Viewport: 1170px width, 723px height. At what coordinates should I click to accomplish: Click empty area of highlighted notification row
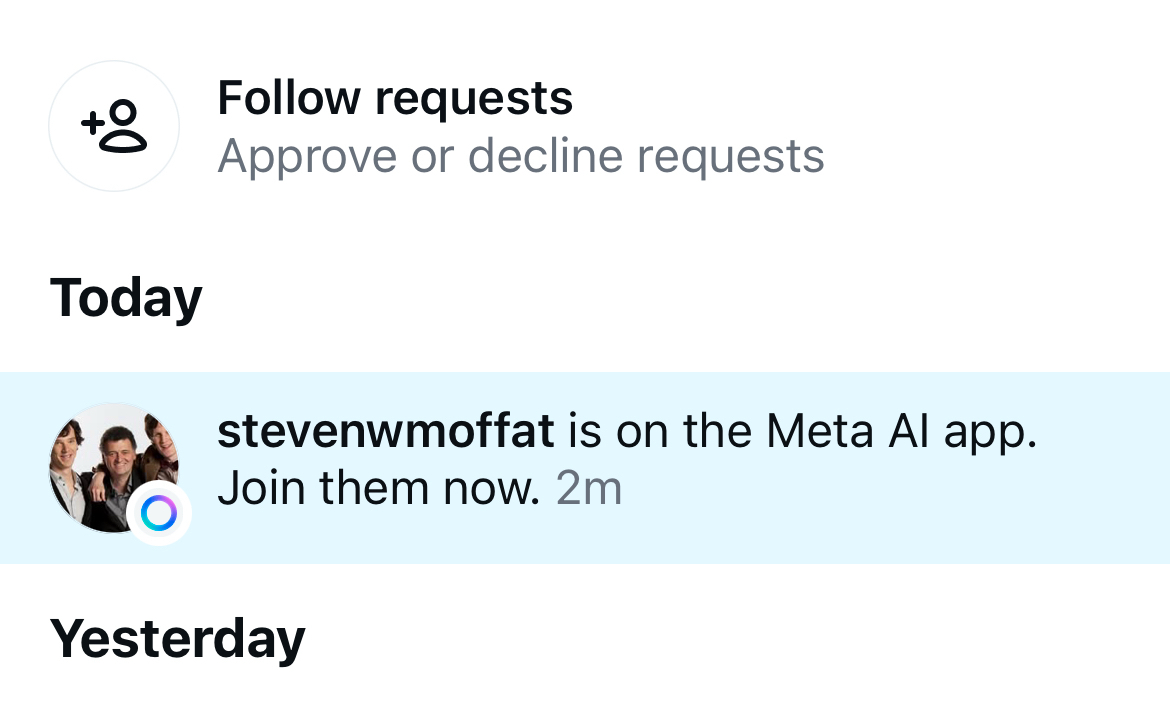(900, 500)
